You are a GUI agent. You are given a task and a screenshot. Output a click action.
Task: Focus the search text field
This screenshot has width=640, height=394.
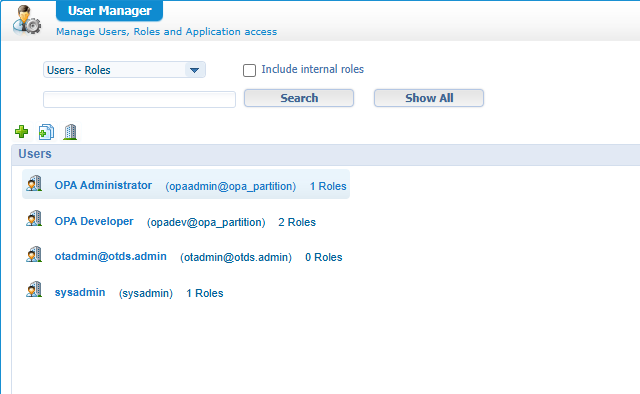pyautogui.click(x=140, y=100)
